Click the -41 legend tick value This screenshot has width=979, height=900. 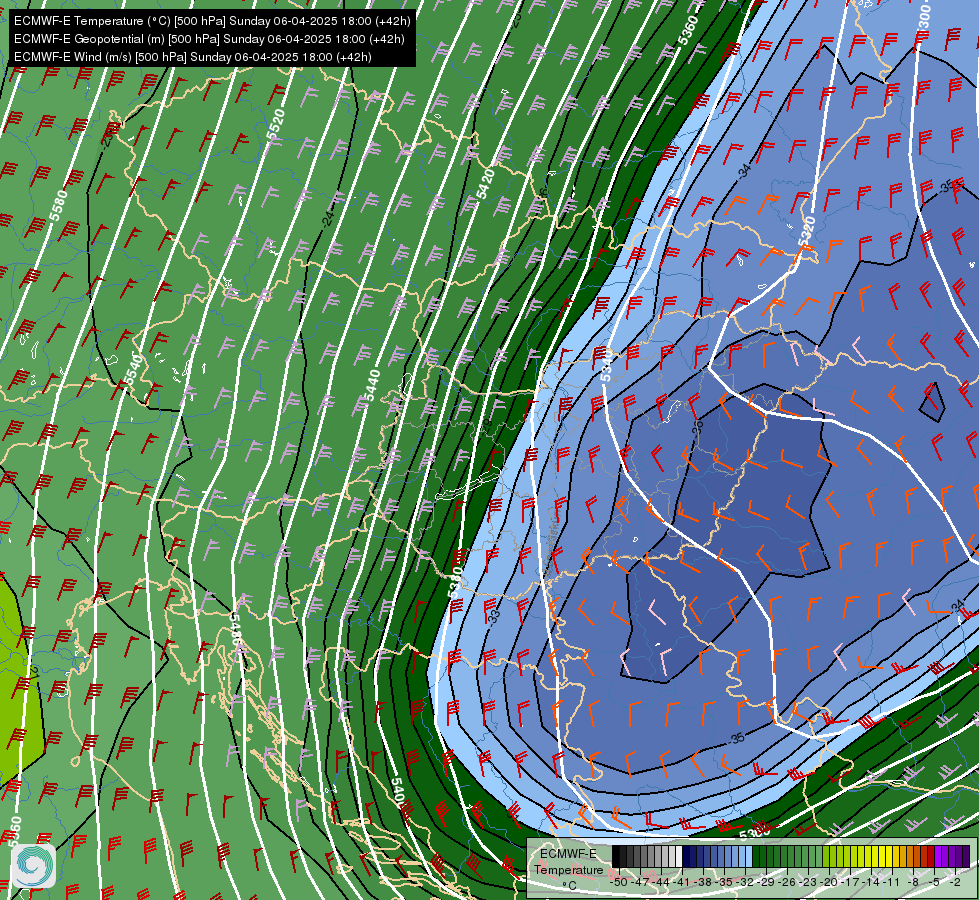(681, 883)
